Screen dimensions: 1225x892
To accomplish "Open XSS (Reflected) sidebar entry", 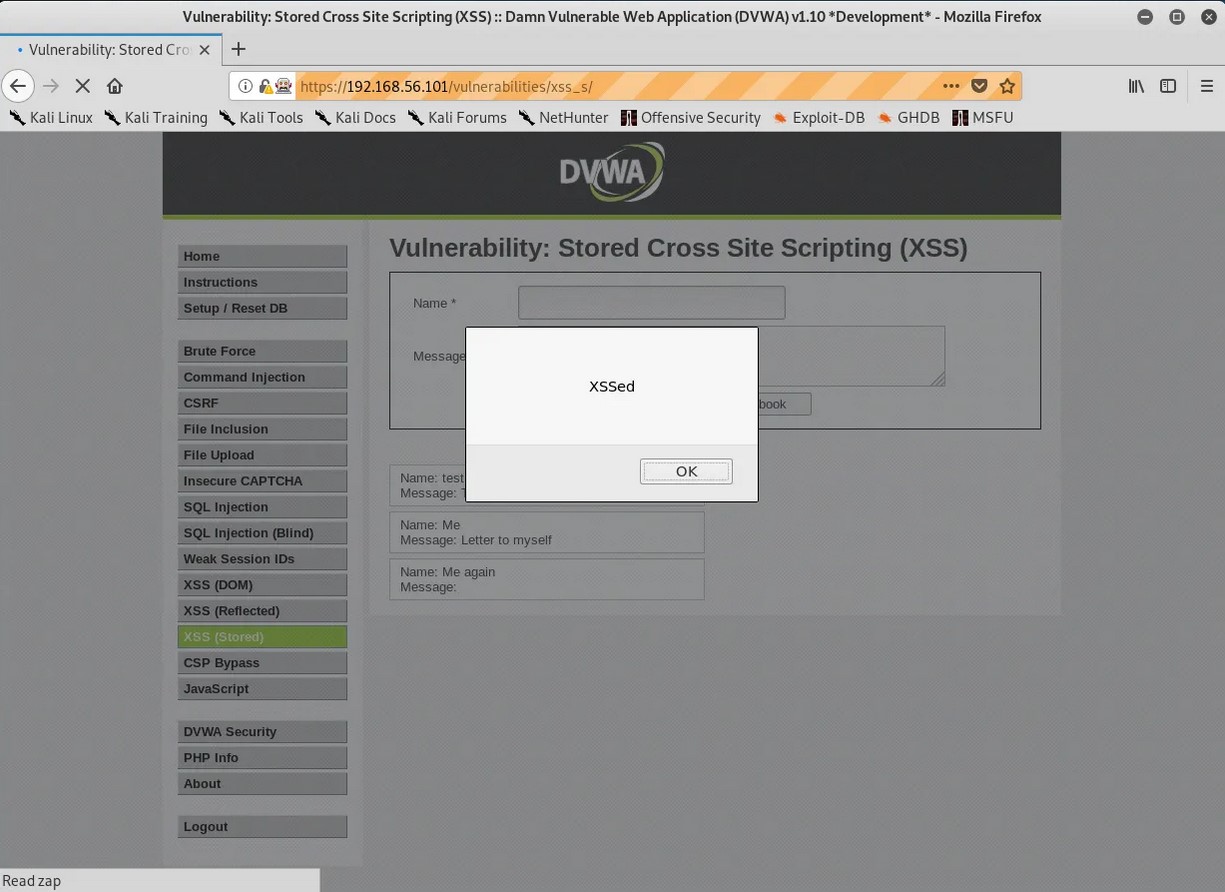I will coord(262,611).
